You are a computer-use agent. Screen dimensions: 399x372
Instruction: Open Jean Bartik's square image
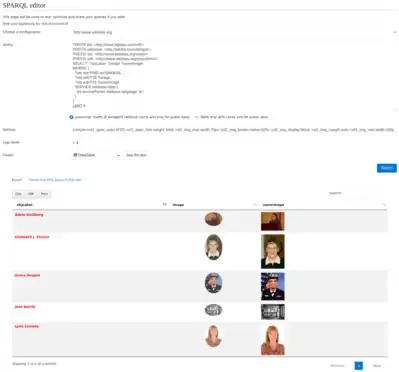coord(273,312)
